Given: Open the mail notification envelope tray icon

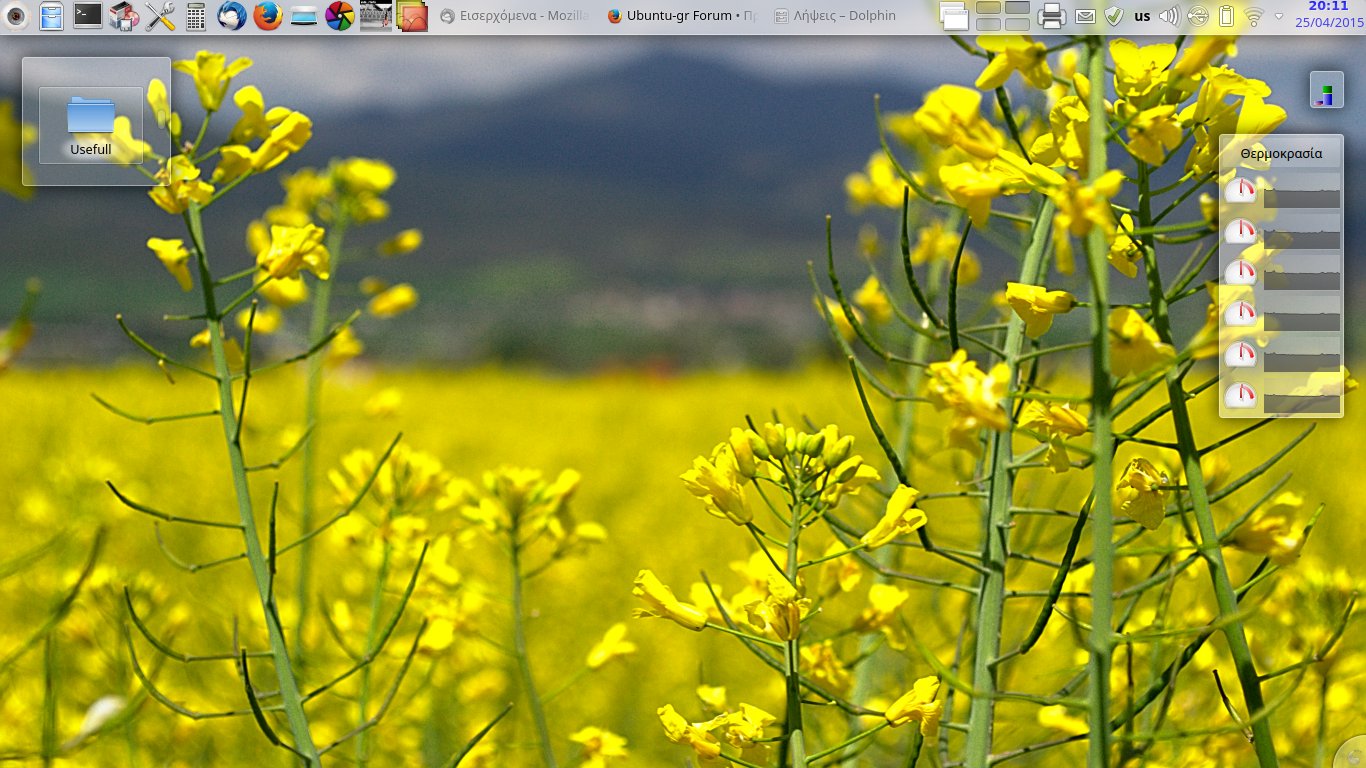Looking at the screenshot, I should (1085, 16).
